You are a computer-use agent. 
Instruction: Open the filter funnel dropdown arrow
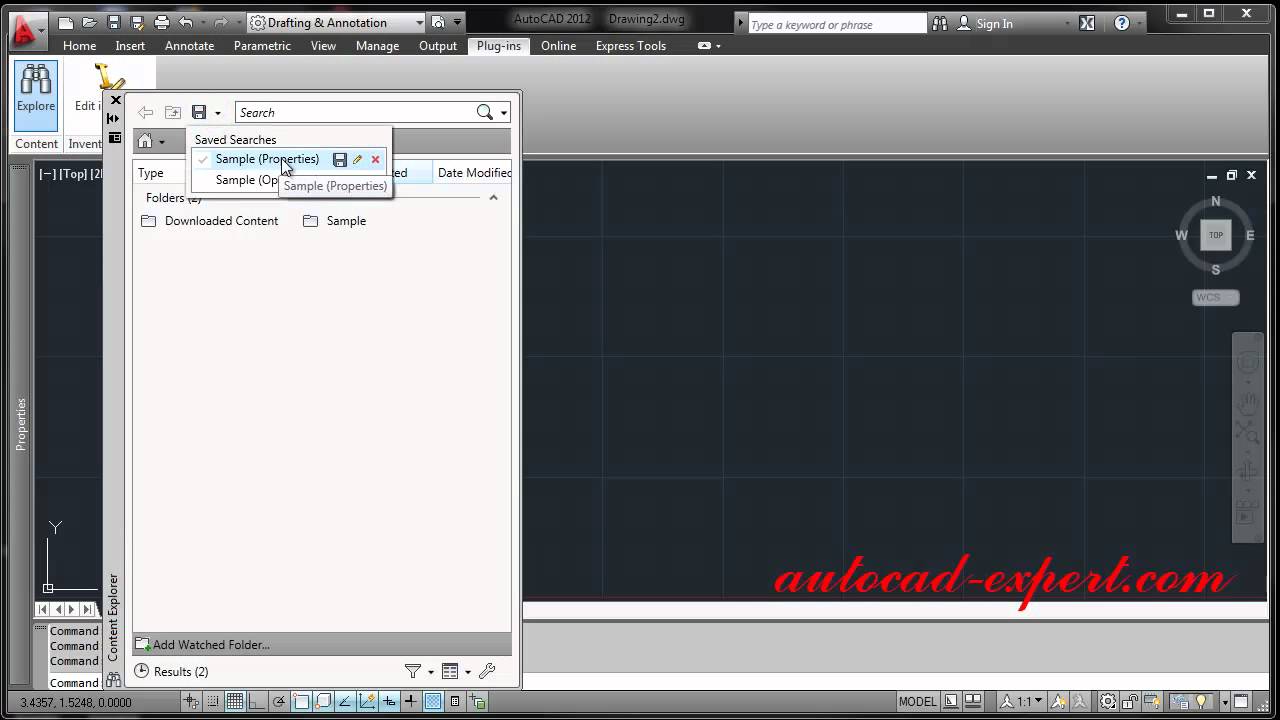coord(431,672)
